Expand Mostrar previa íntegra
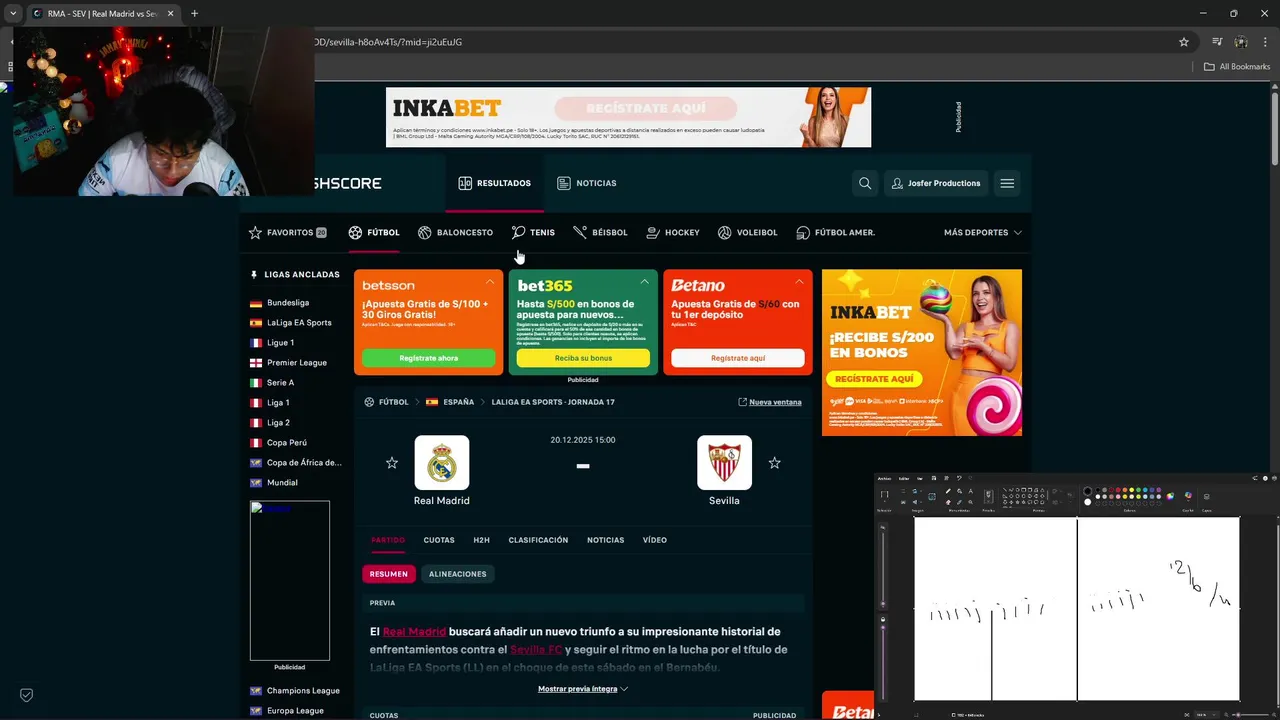The width and height of the screenshot is (1280, 720). tap(583, 689)
